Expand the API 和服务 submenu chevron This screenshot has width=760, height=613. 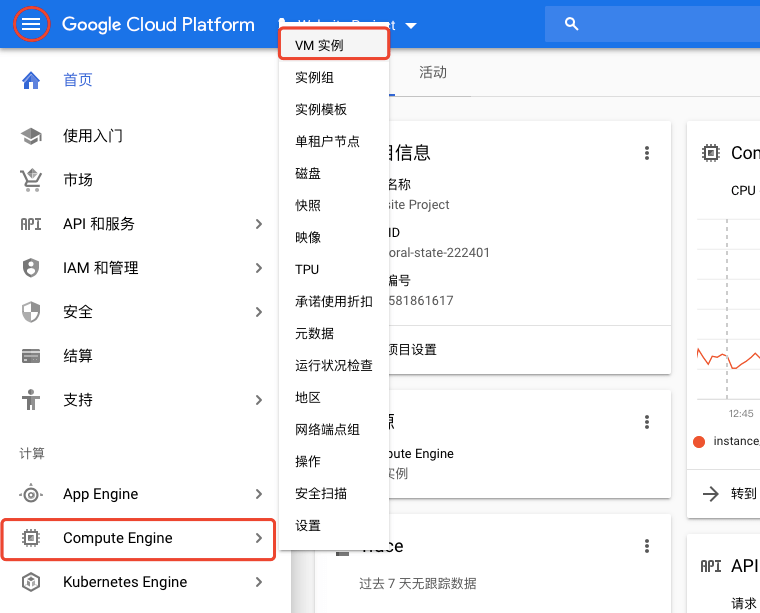pos(259,224)
